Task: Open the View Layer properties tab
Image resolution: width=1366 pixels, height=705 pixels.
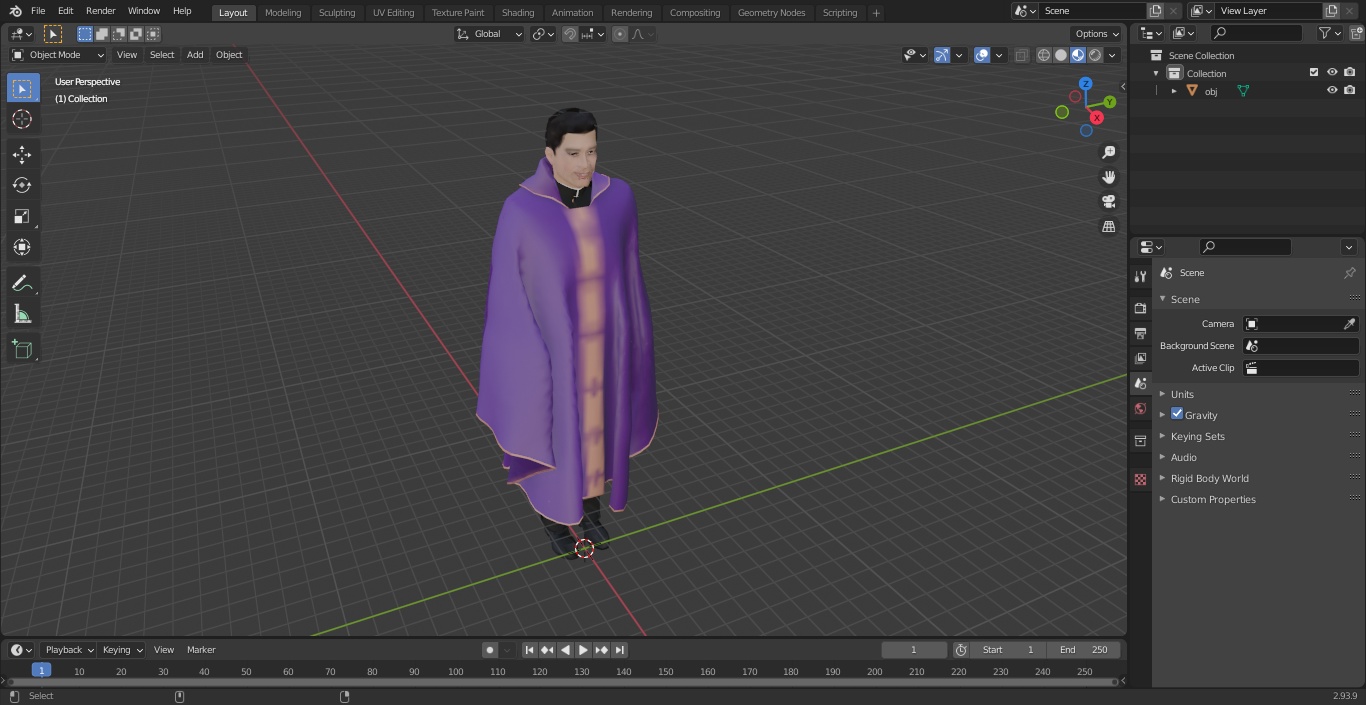Action: (1140, 358)
